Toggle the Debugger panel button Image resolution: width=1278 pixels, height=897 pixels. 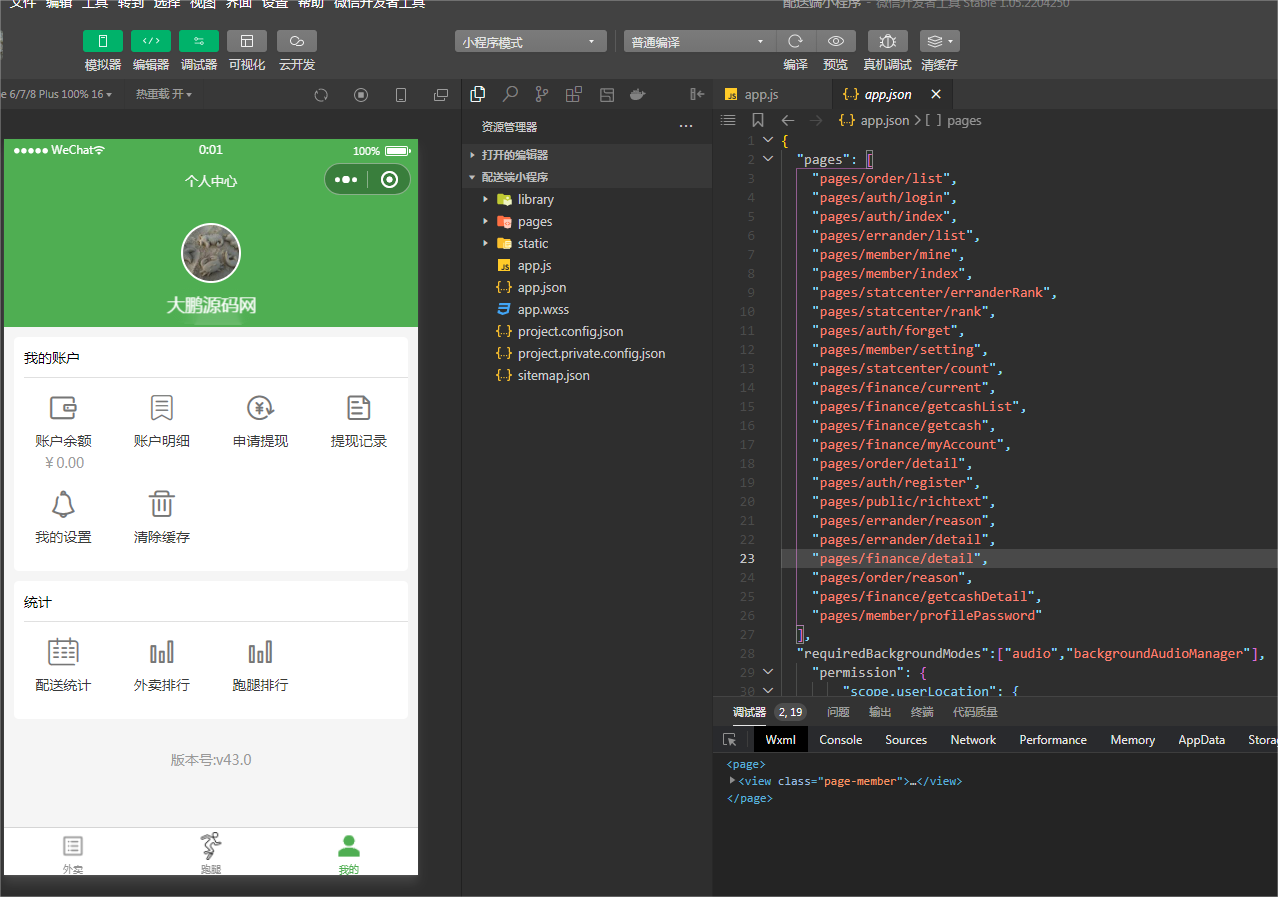click(198, 41)
